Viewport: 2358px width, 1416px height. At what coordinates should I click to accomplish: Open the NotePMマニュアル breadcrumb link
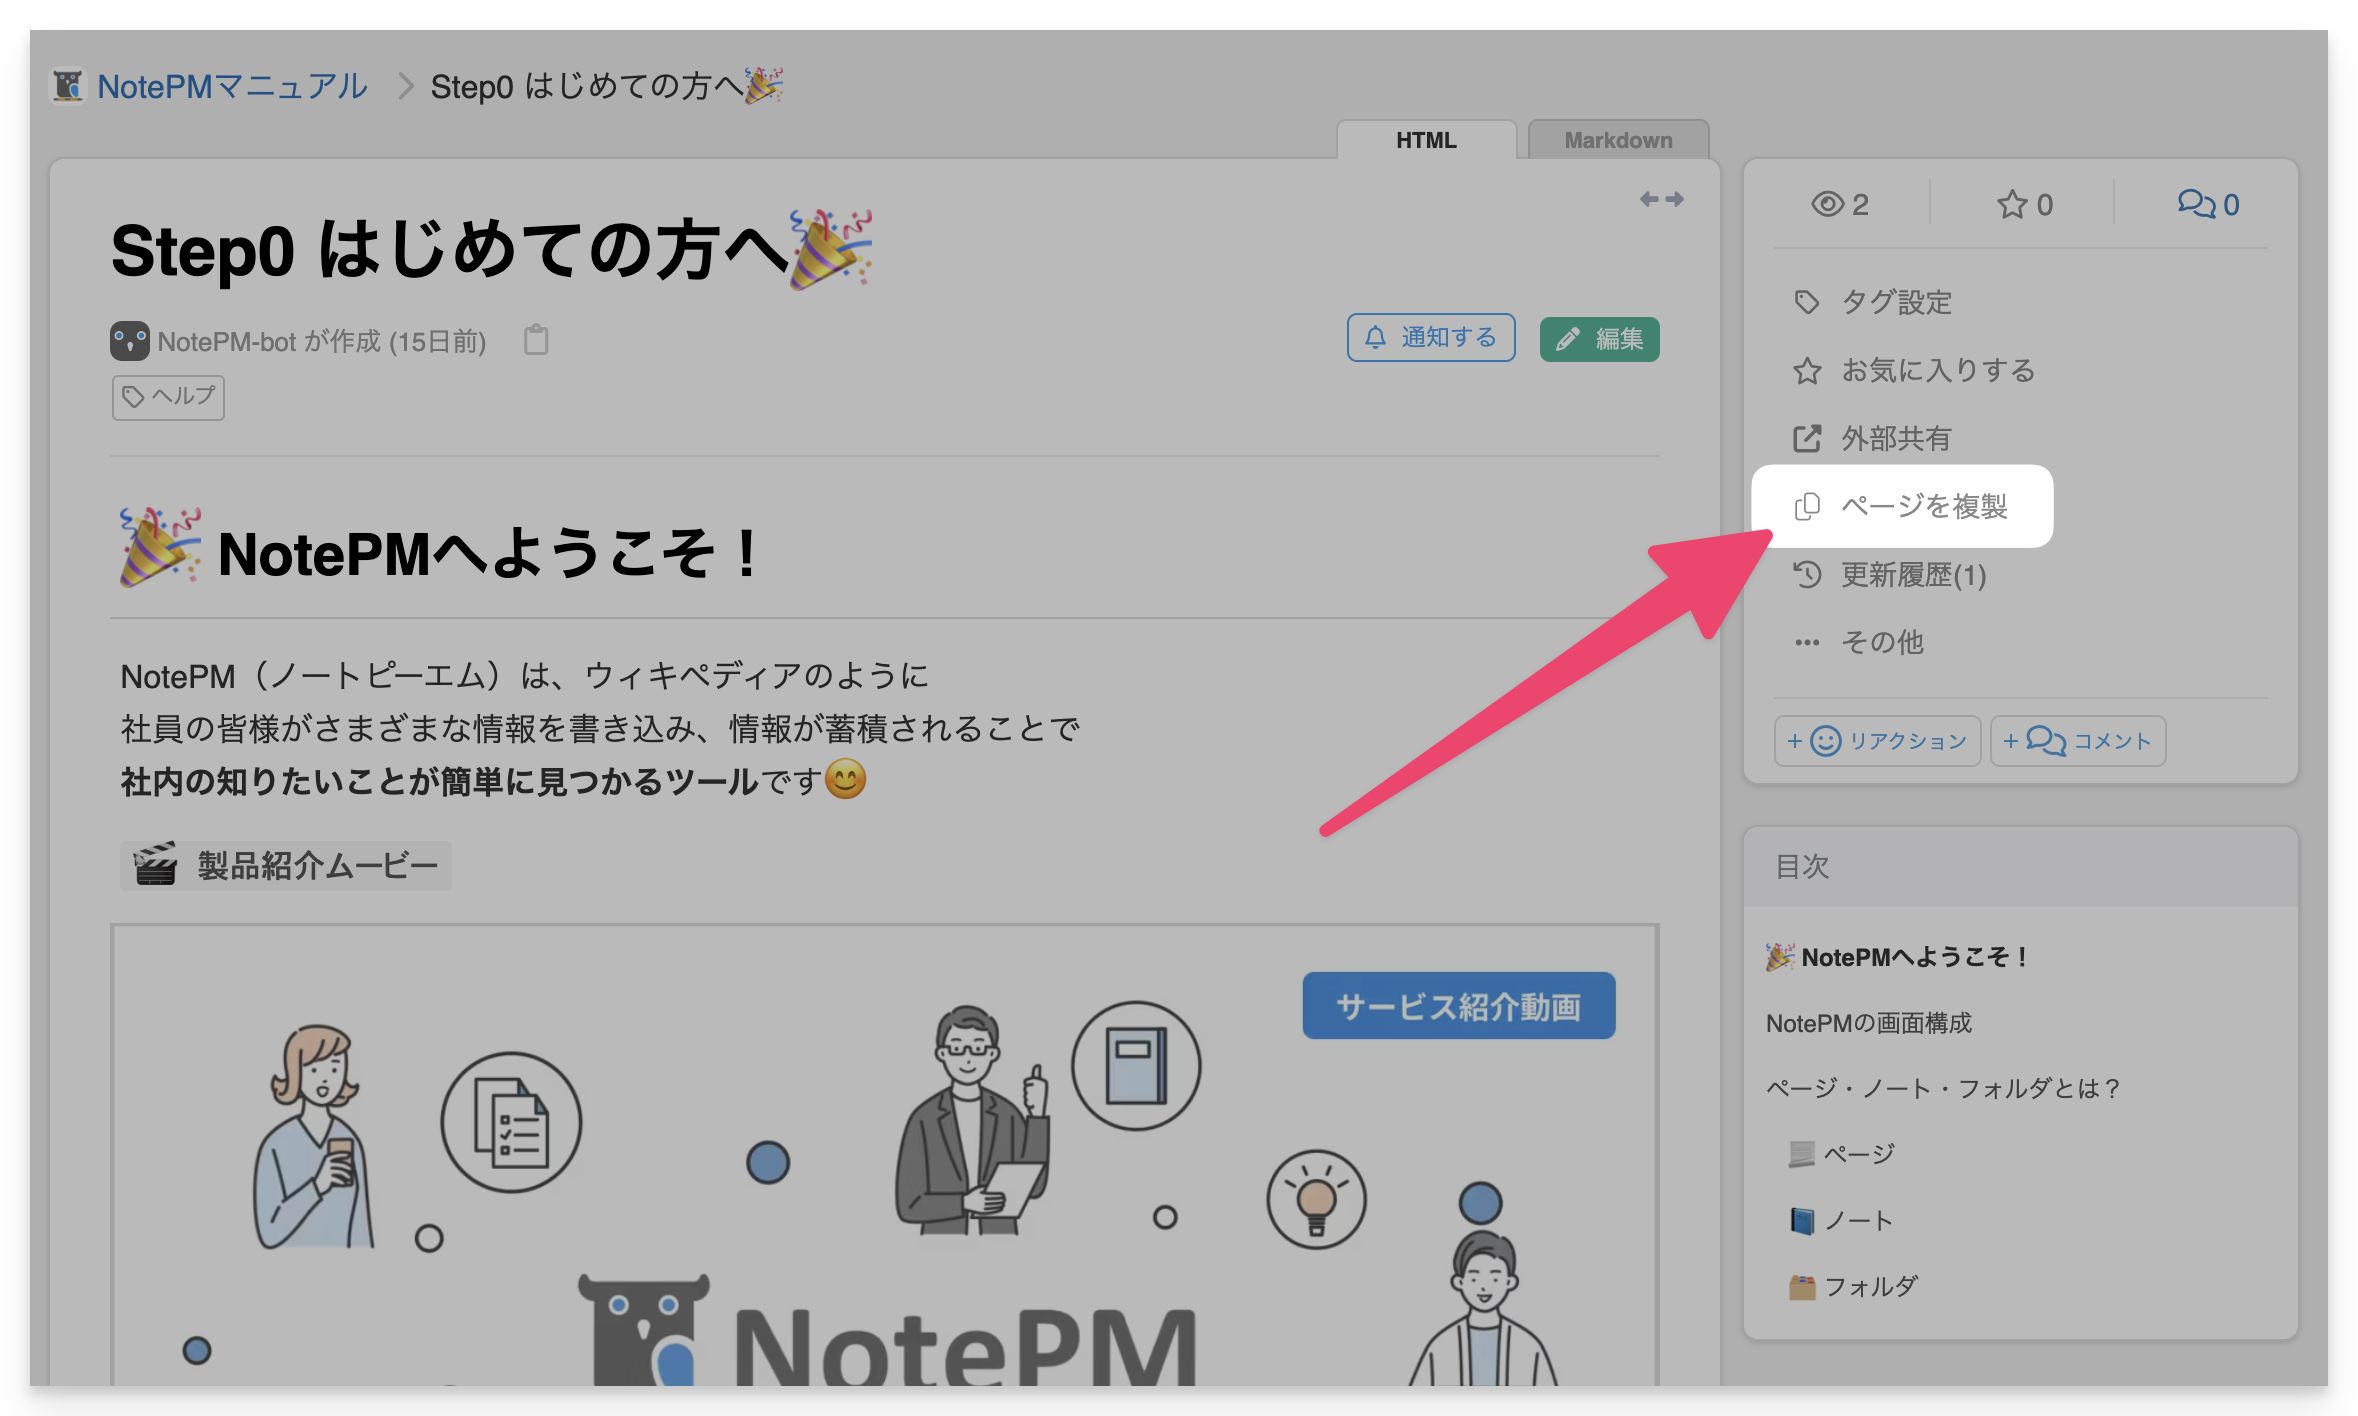pyautogui.click(x=232, y=87)
